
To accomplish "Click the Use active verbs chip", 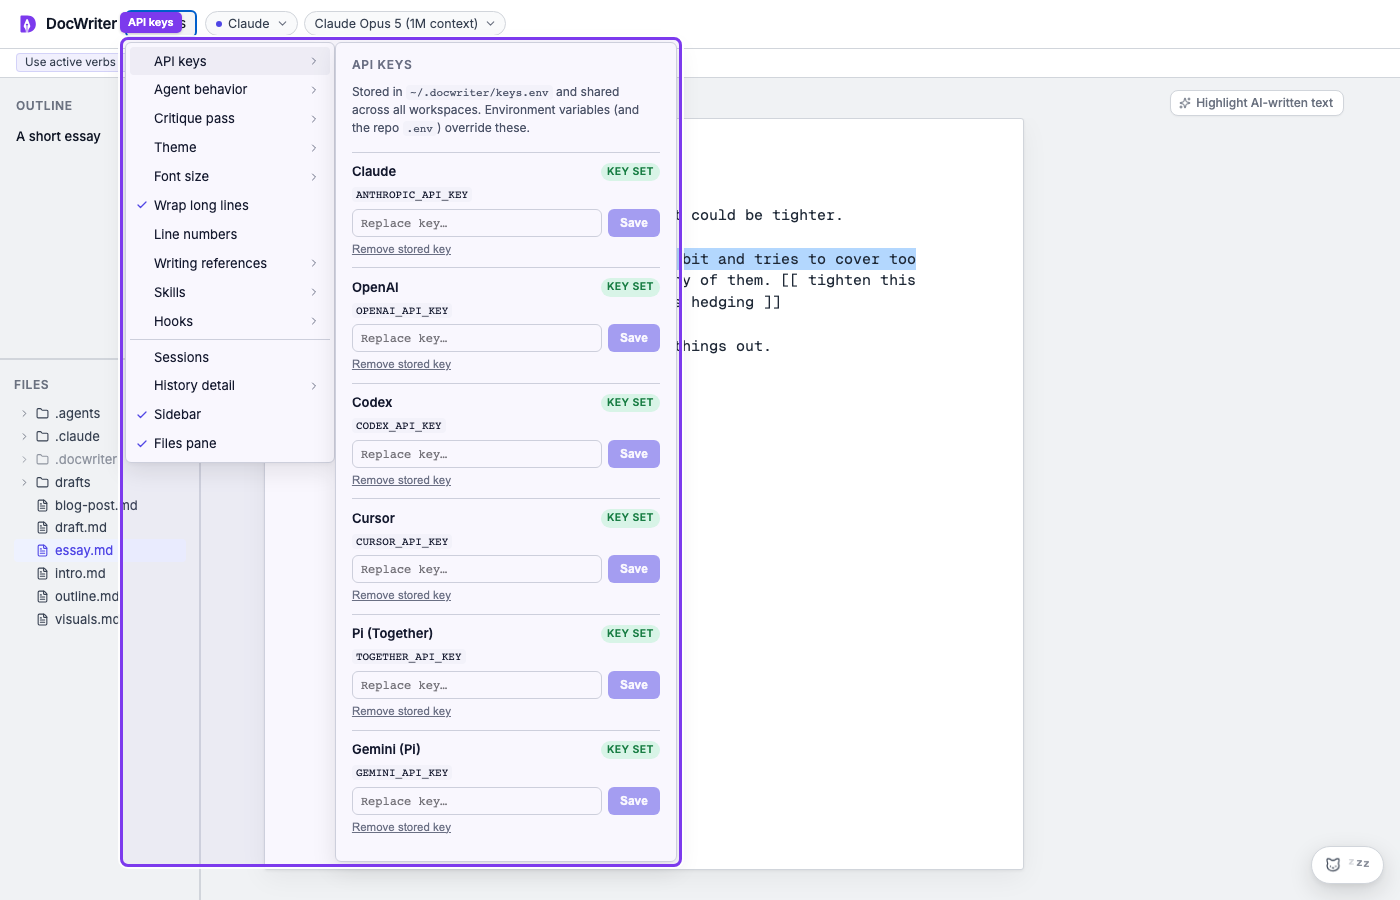I will [x=68, y=62].
